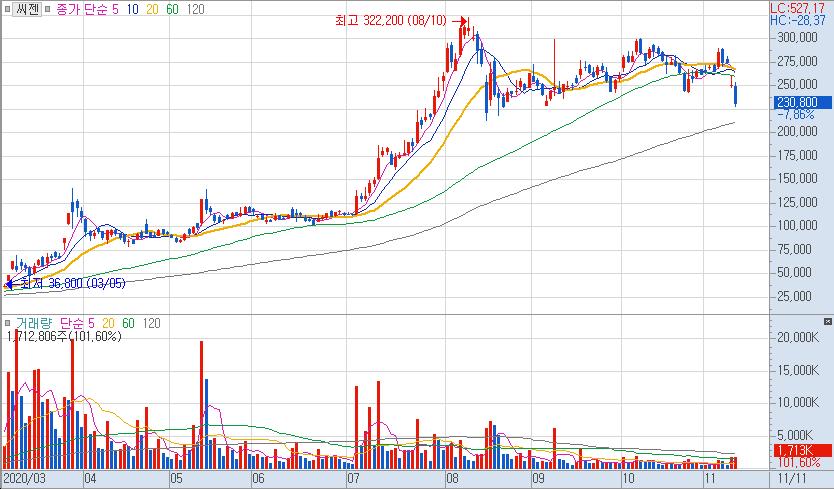834x489 pixels.
Task: Close the volume panel with the X icon
Action: [828, 321]
